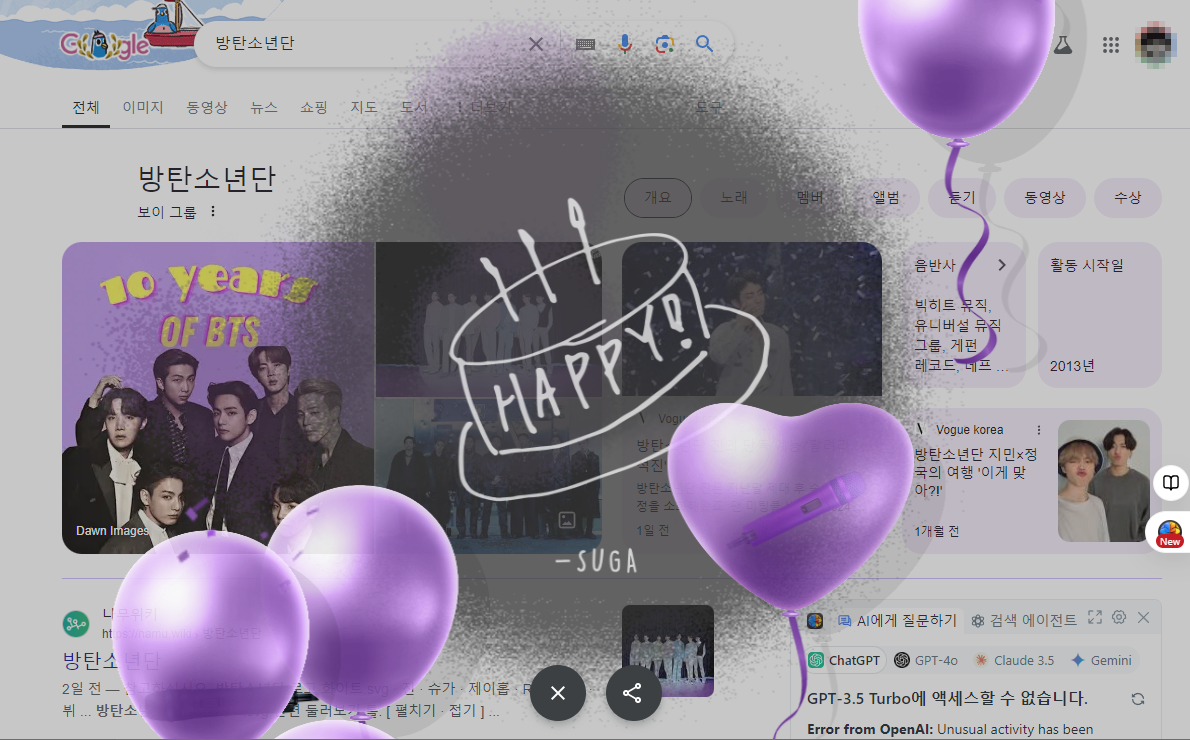Open the three-dot menu beside 보이 그룹
Screen dimensions: 1190x740
[213, 211]
